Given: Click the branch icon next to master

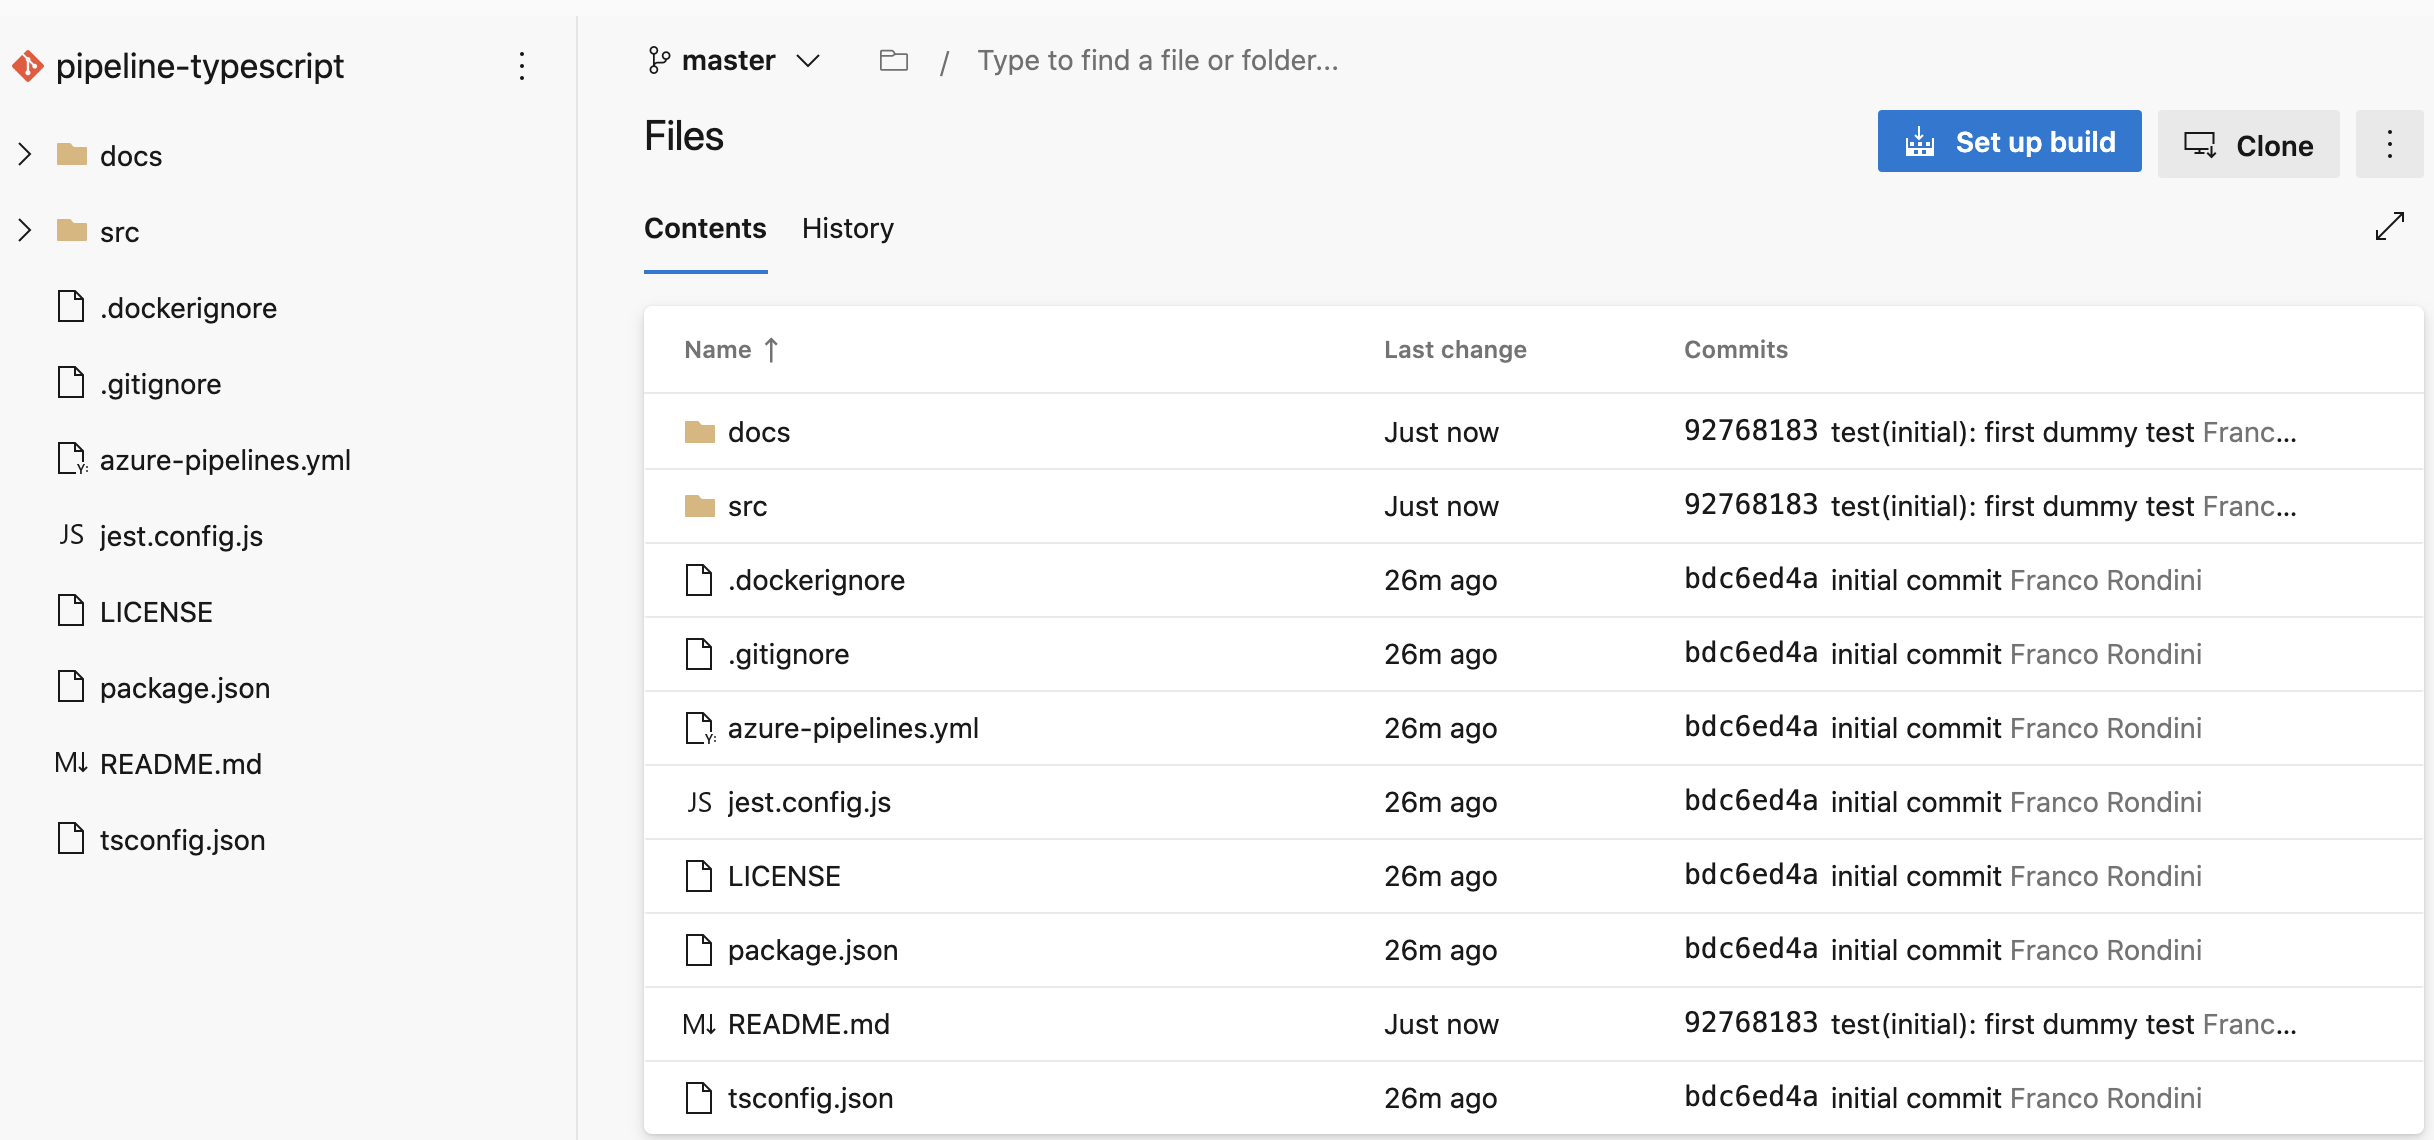Looking at the screenshot, I should 658,60.
